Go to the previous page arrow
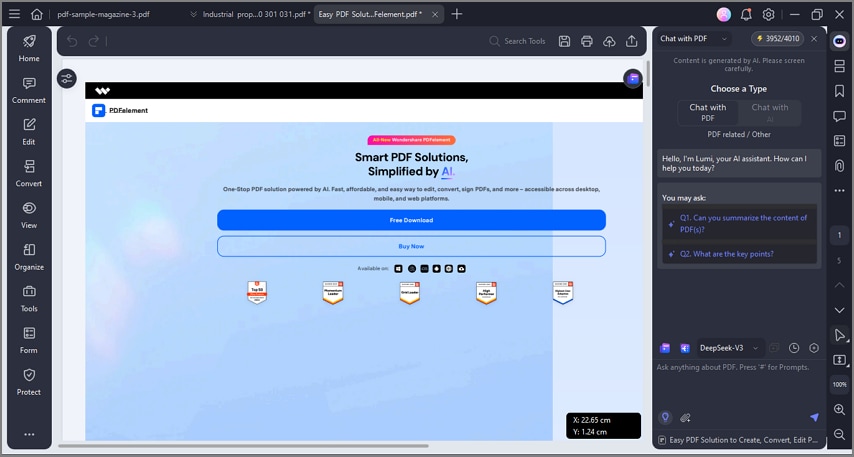Image resolution: width=854 pixels, height=457 pixels. (839, 285)
